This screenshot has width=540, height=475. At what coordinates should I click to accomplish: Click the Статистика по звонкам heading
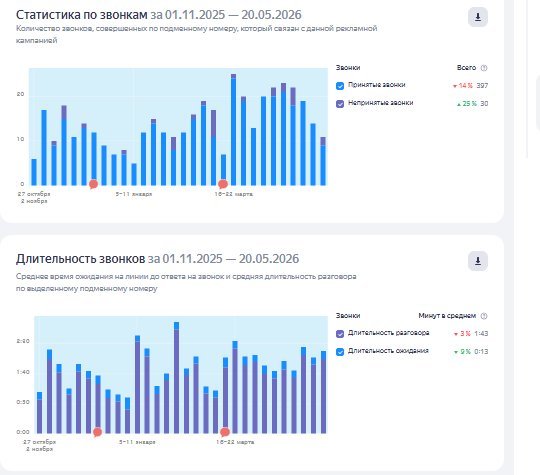[x=82, y=15]
